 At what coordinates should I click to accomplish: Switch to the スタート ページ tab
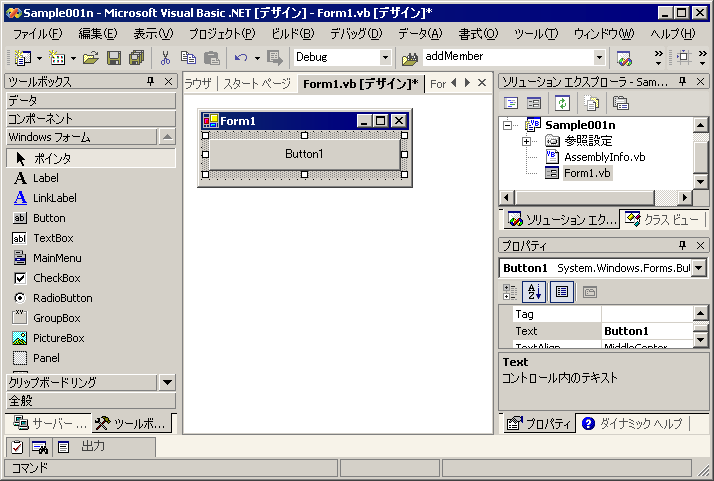pyautogui.click(x=257, y=84)
